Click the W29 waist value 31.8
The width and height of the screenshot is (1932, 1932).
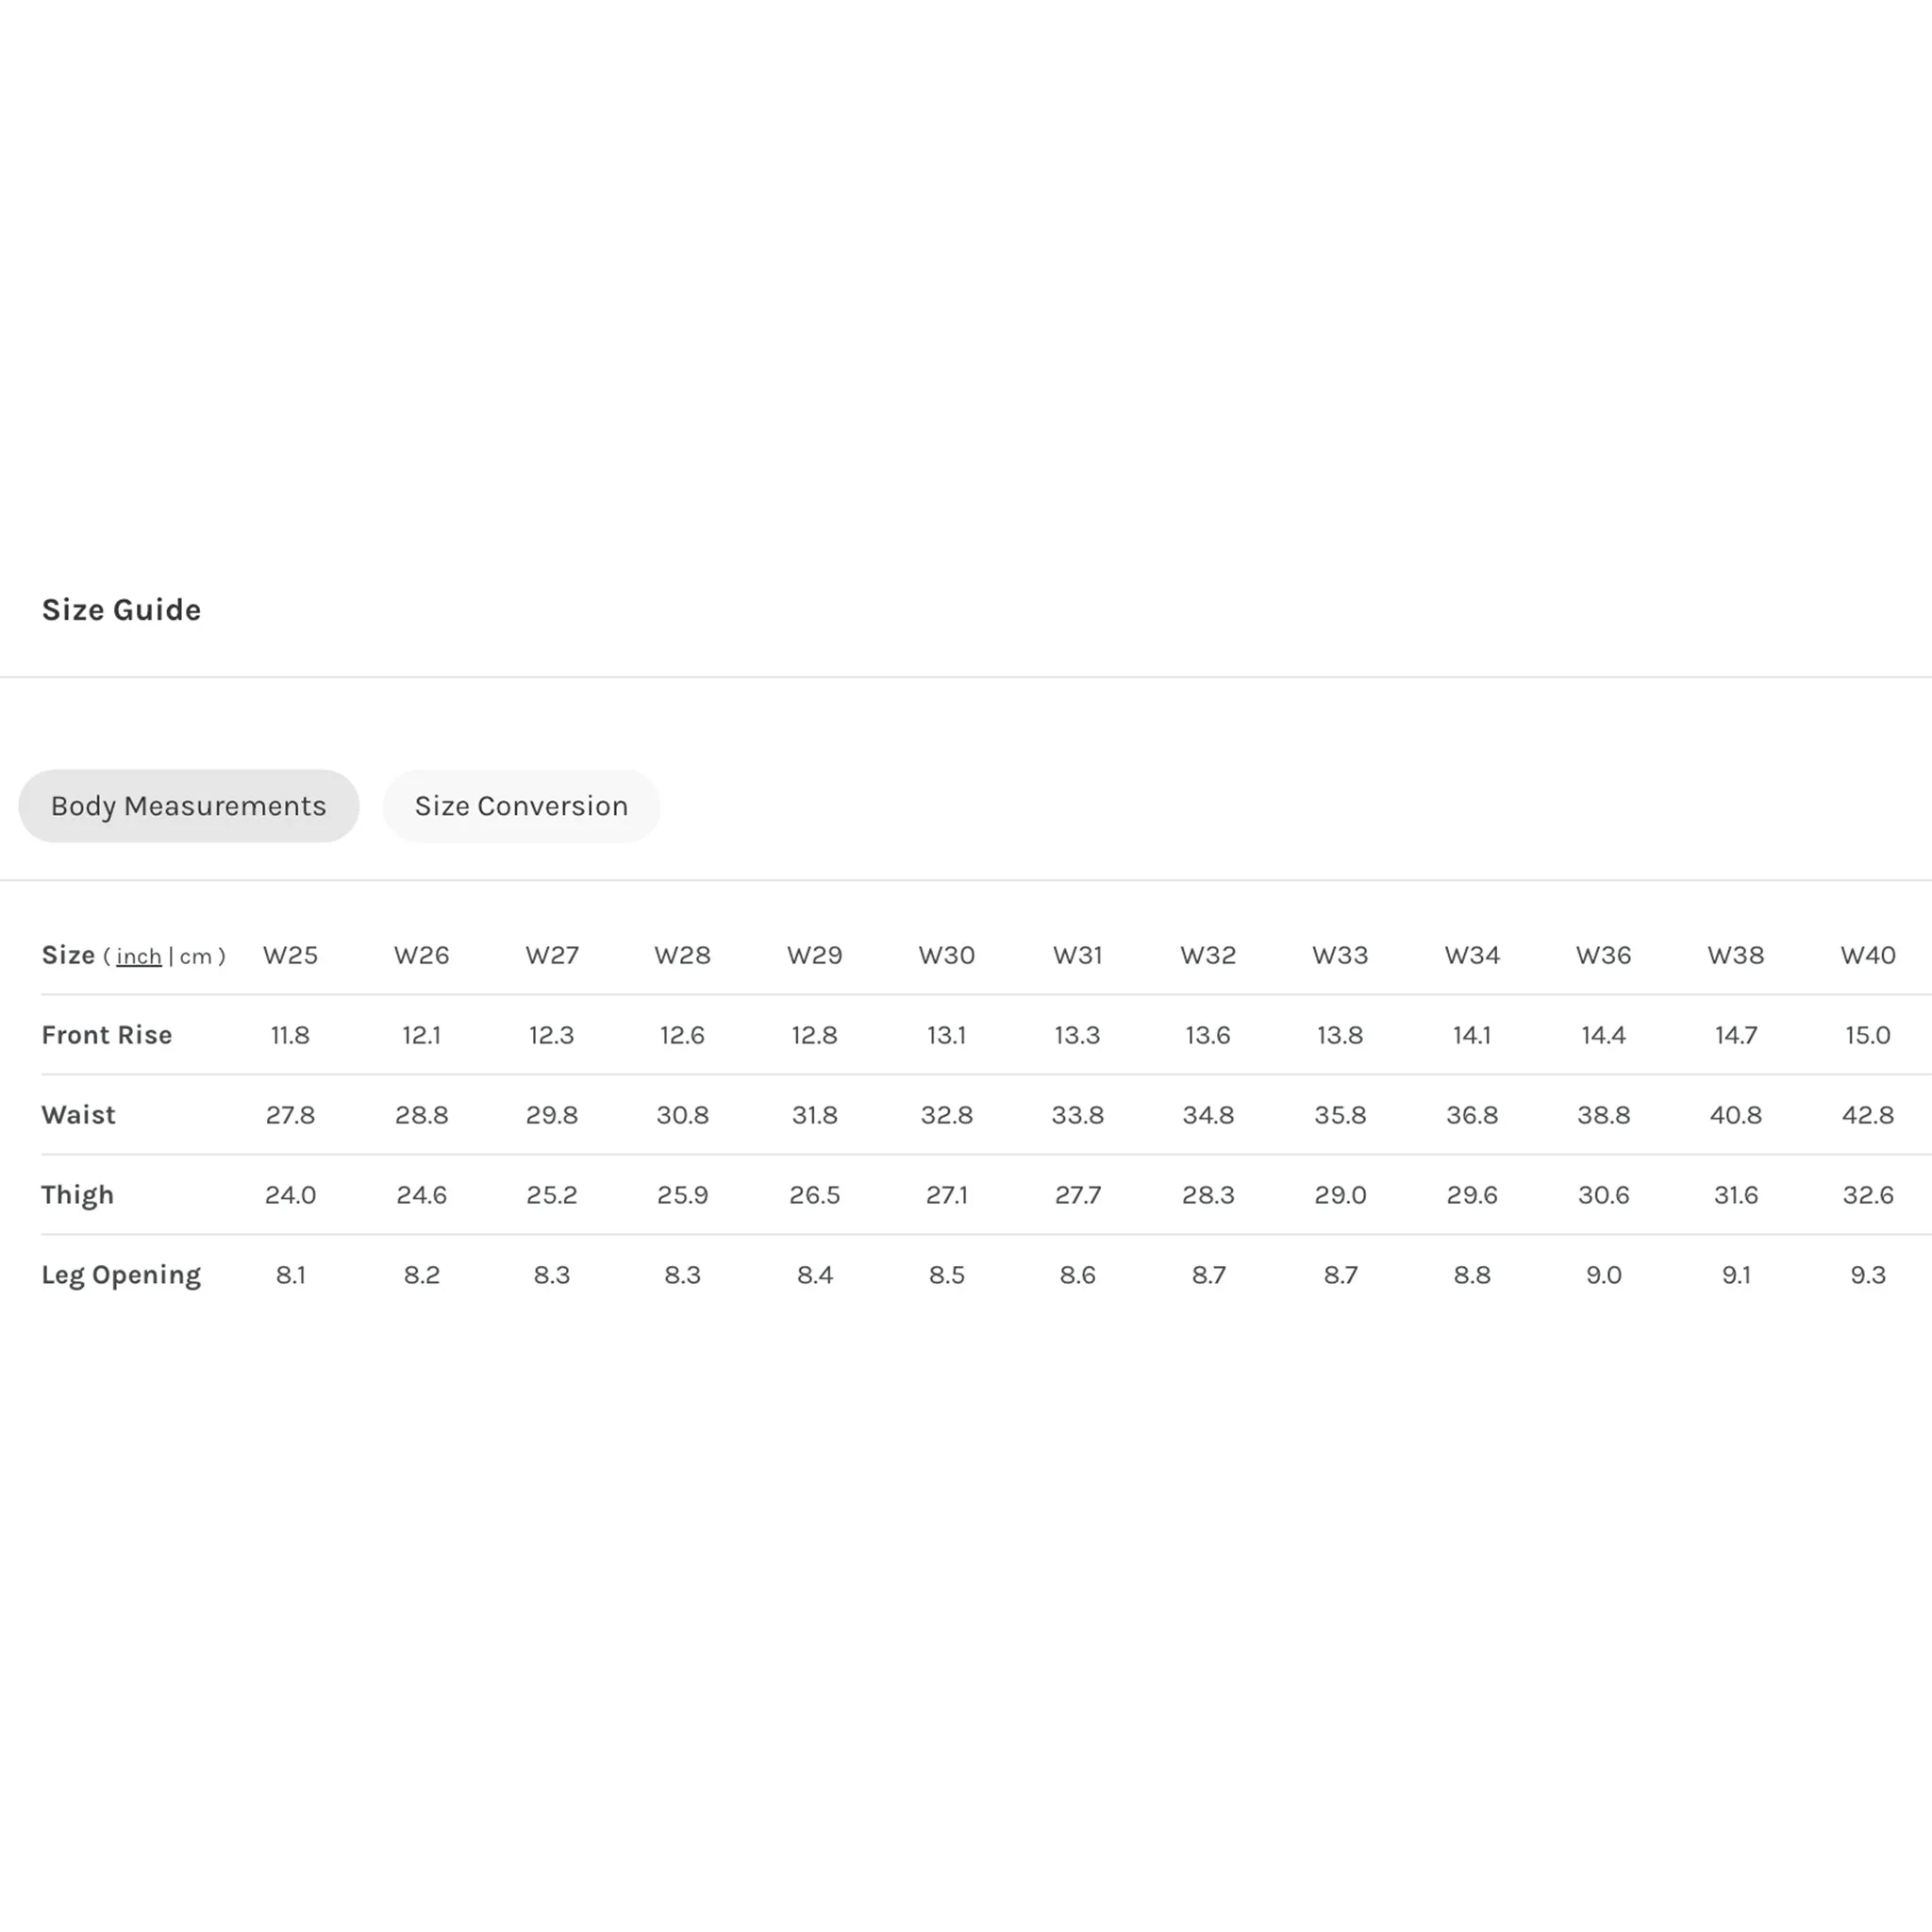tap(814, 1115)
